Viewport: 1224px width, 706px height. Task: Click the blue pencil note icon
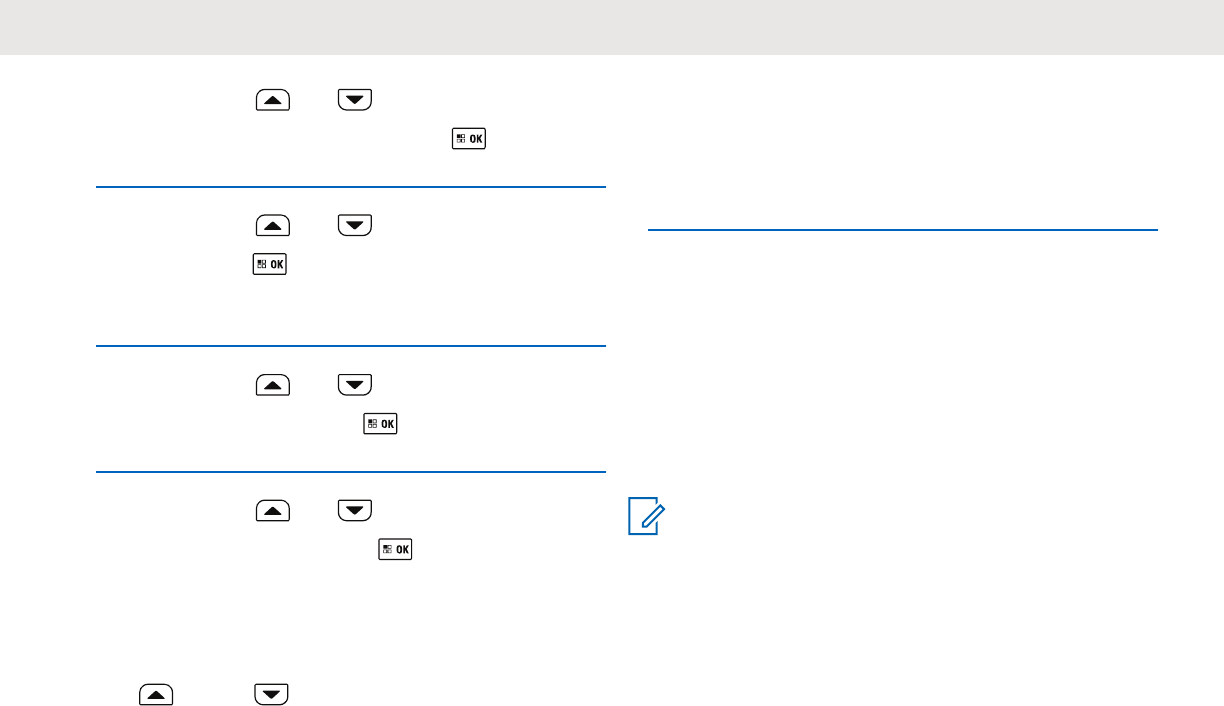(646, 518)
